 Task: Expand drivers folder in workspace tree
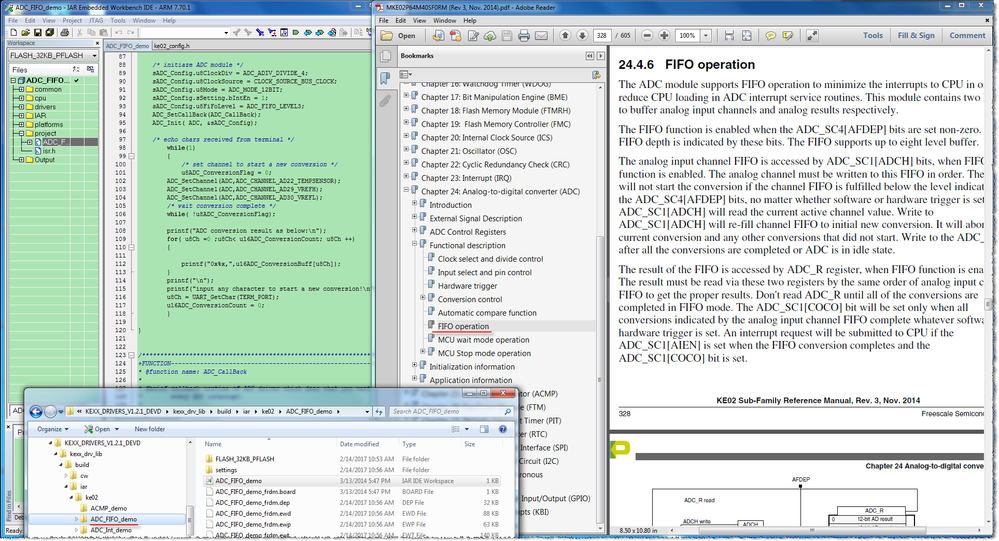pos(21,107)
